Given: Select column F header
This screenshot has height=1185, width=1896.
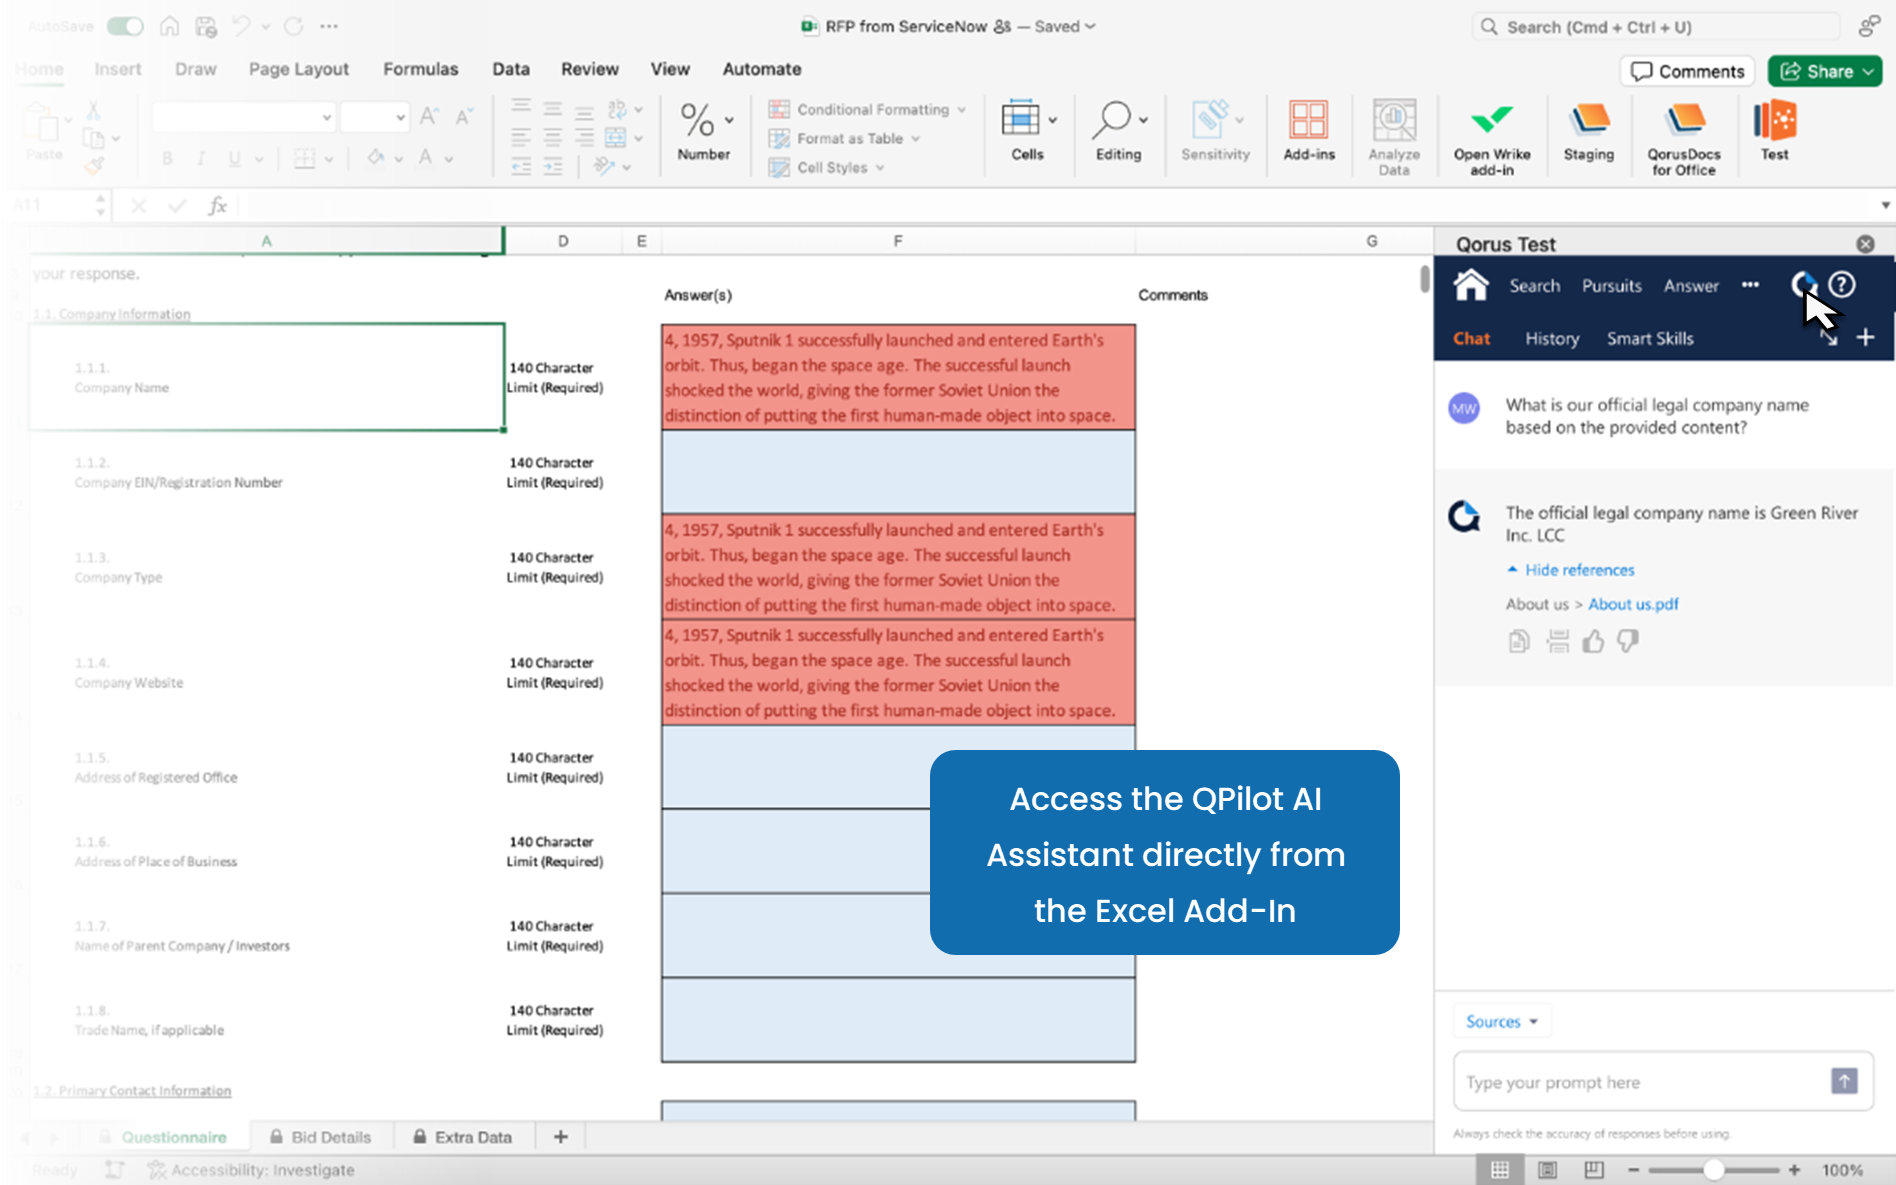Looking at the screenshot, I should (x=897, y=241).
